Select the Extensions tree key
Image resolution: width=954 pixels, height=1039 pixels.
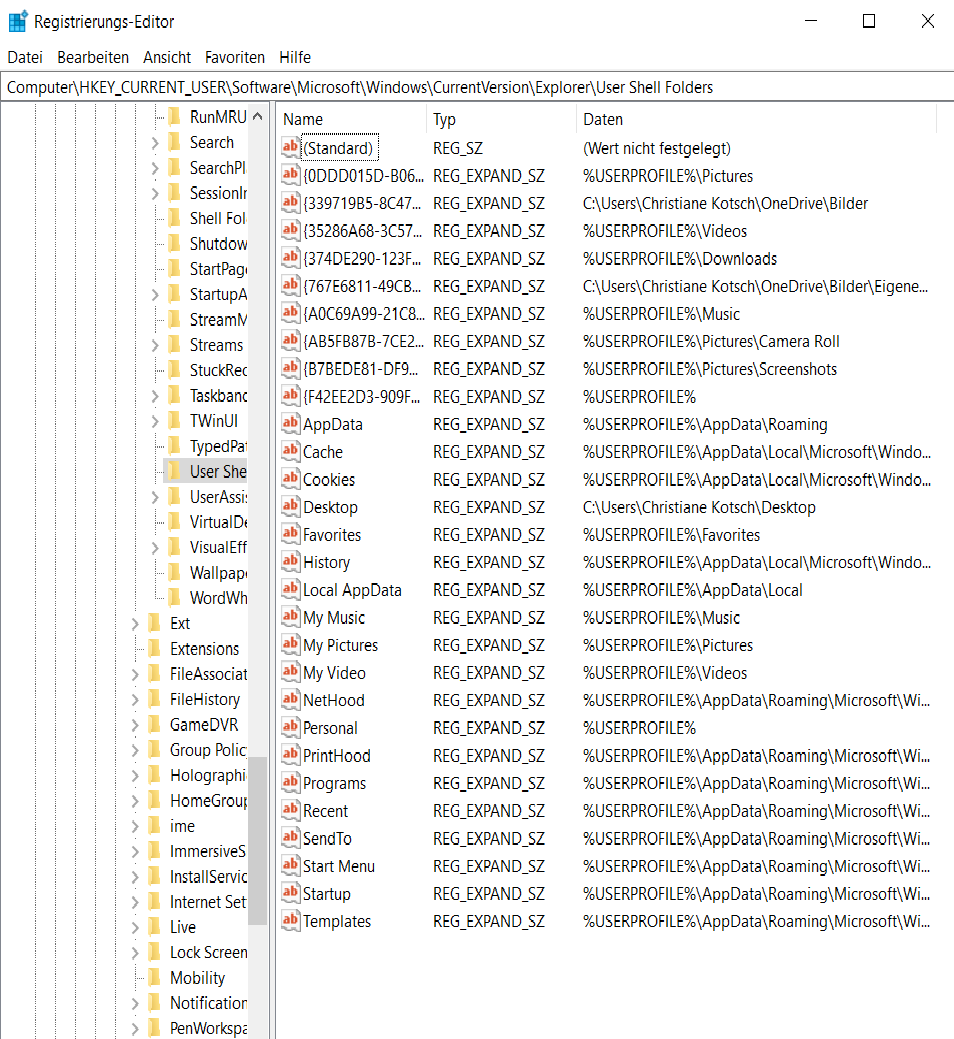tap(204, 649)
